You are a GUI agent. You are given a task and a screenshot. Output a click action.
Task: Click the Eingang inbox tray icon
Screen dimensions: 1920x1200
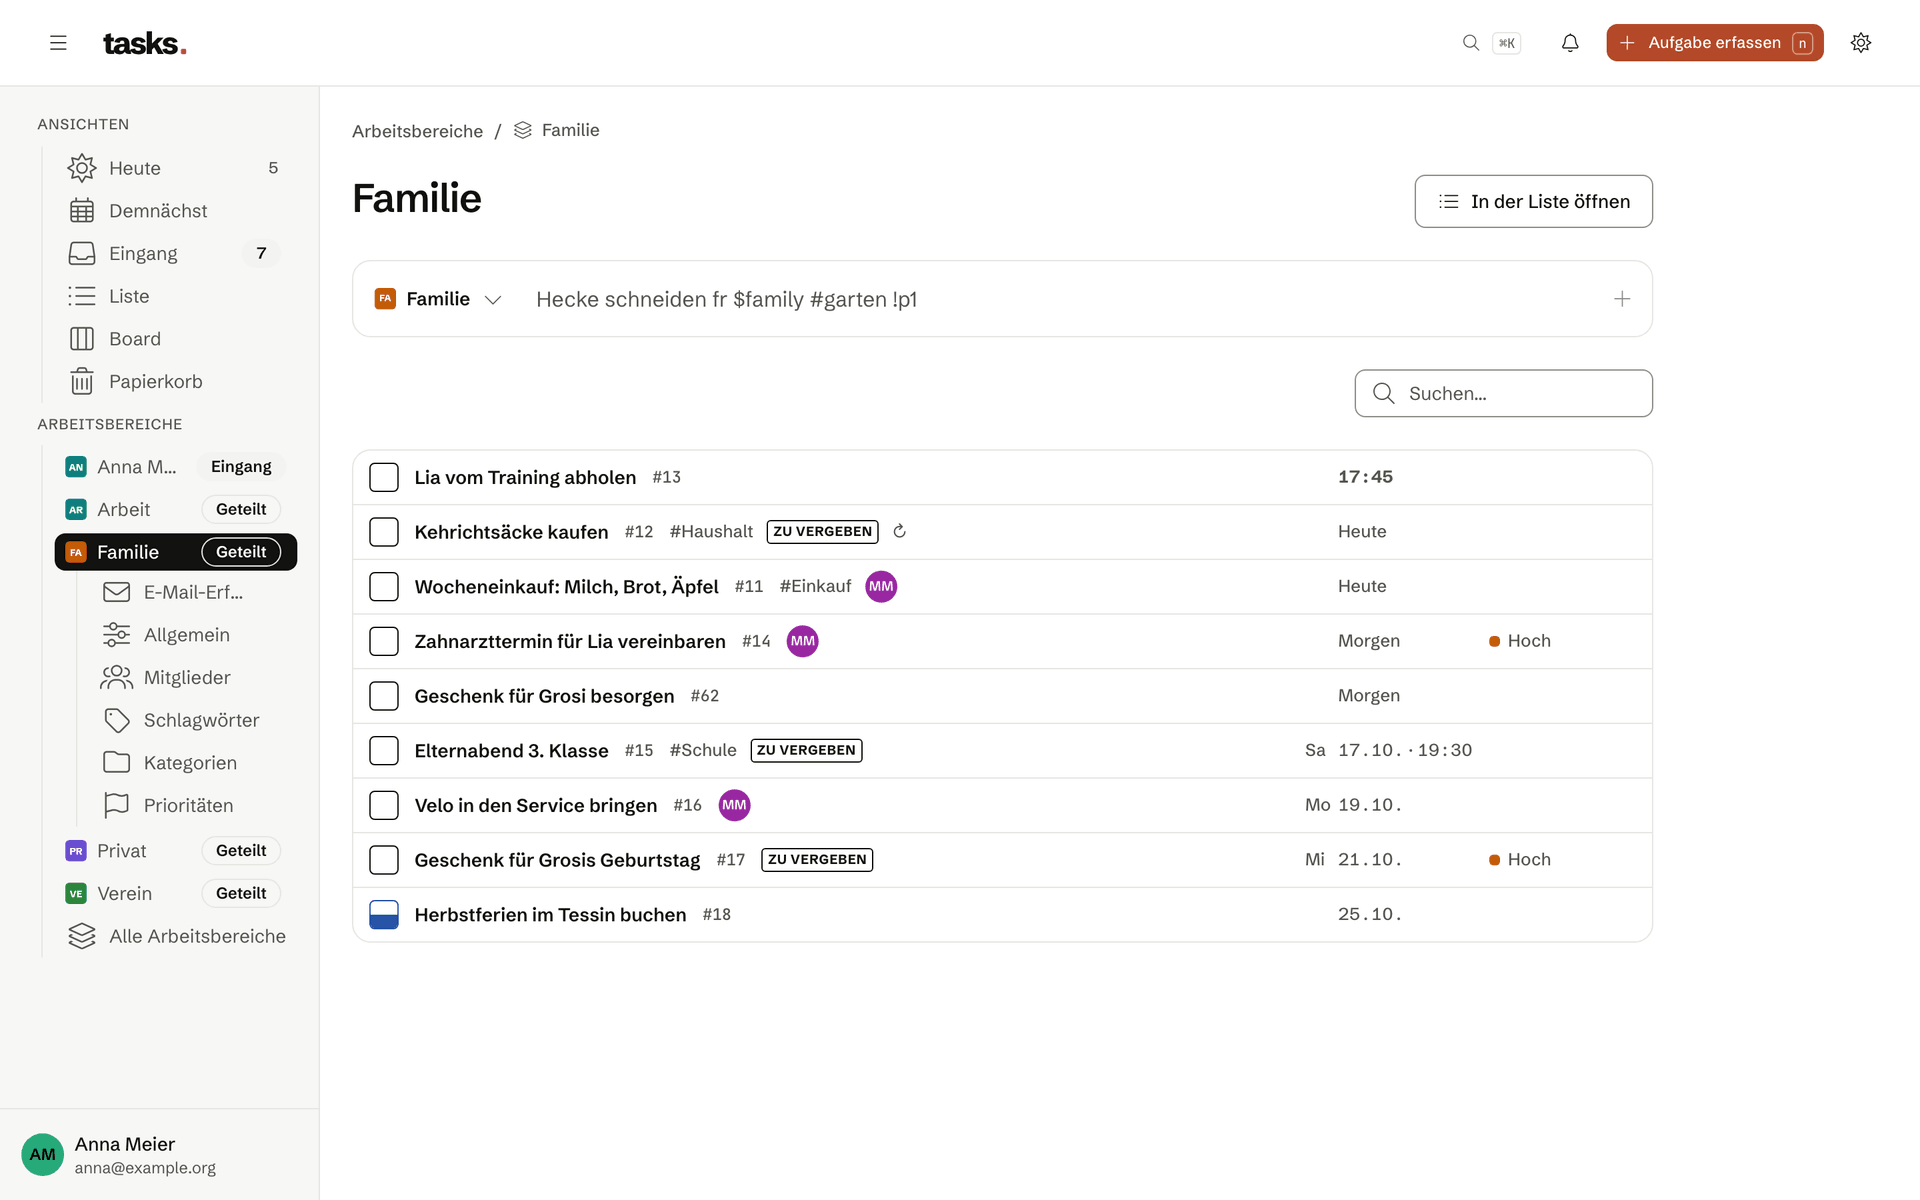(x=82, y=254)
